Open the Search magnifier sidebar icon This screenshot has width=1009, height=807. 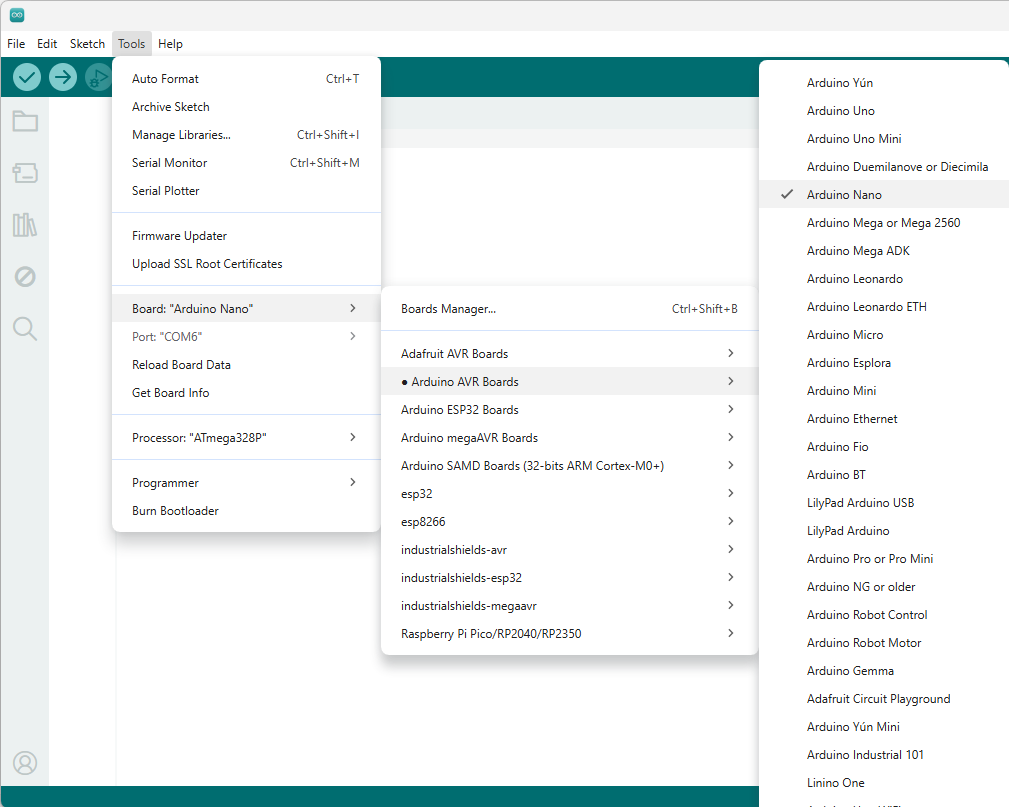25,328
